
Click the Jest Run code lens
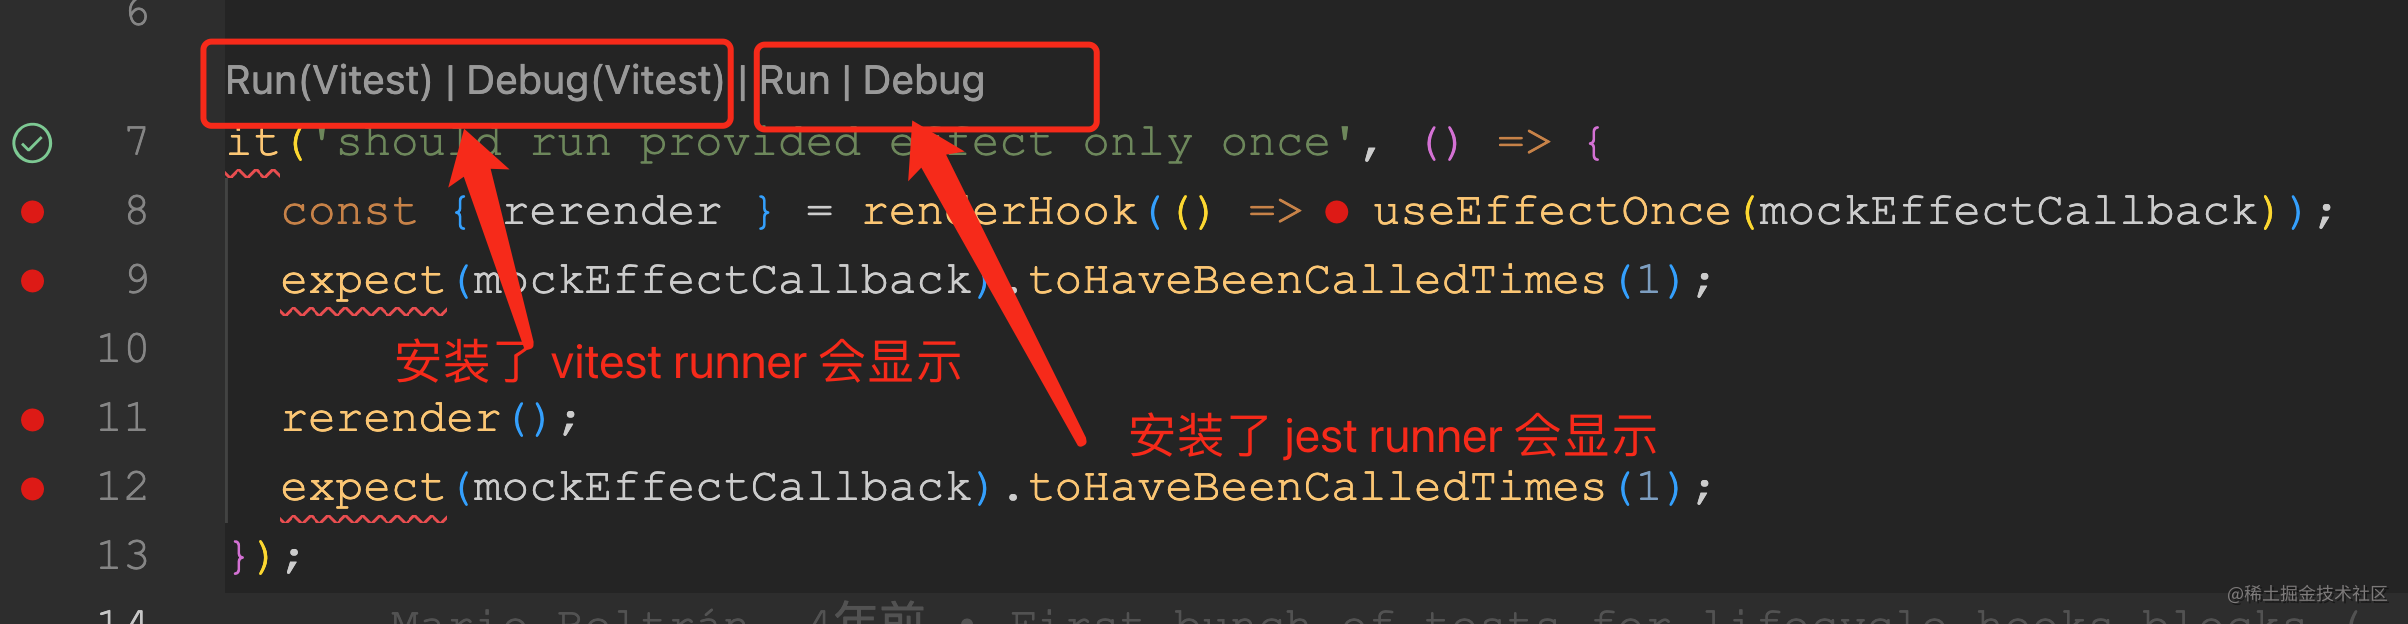pos(795,81)
